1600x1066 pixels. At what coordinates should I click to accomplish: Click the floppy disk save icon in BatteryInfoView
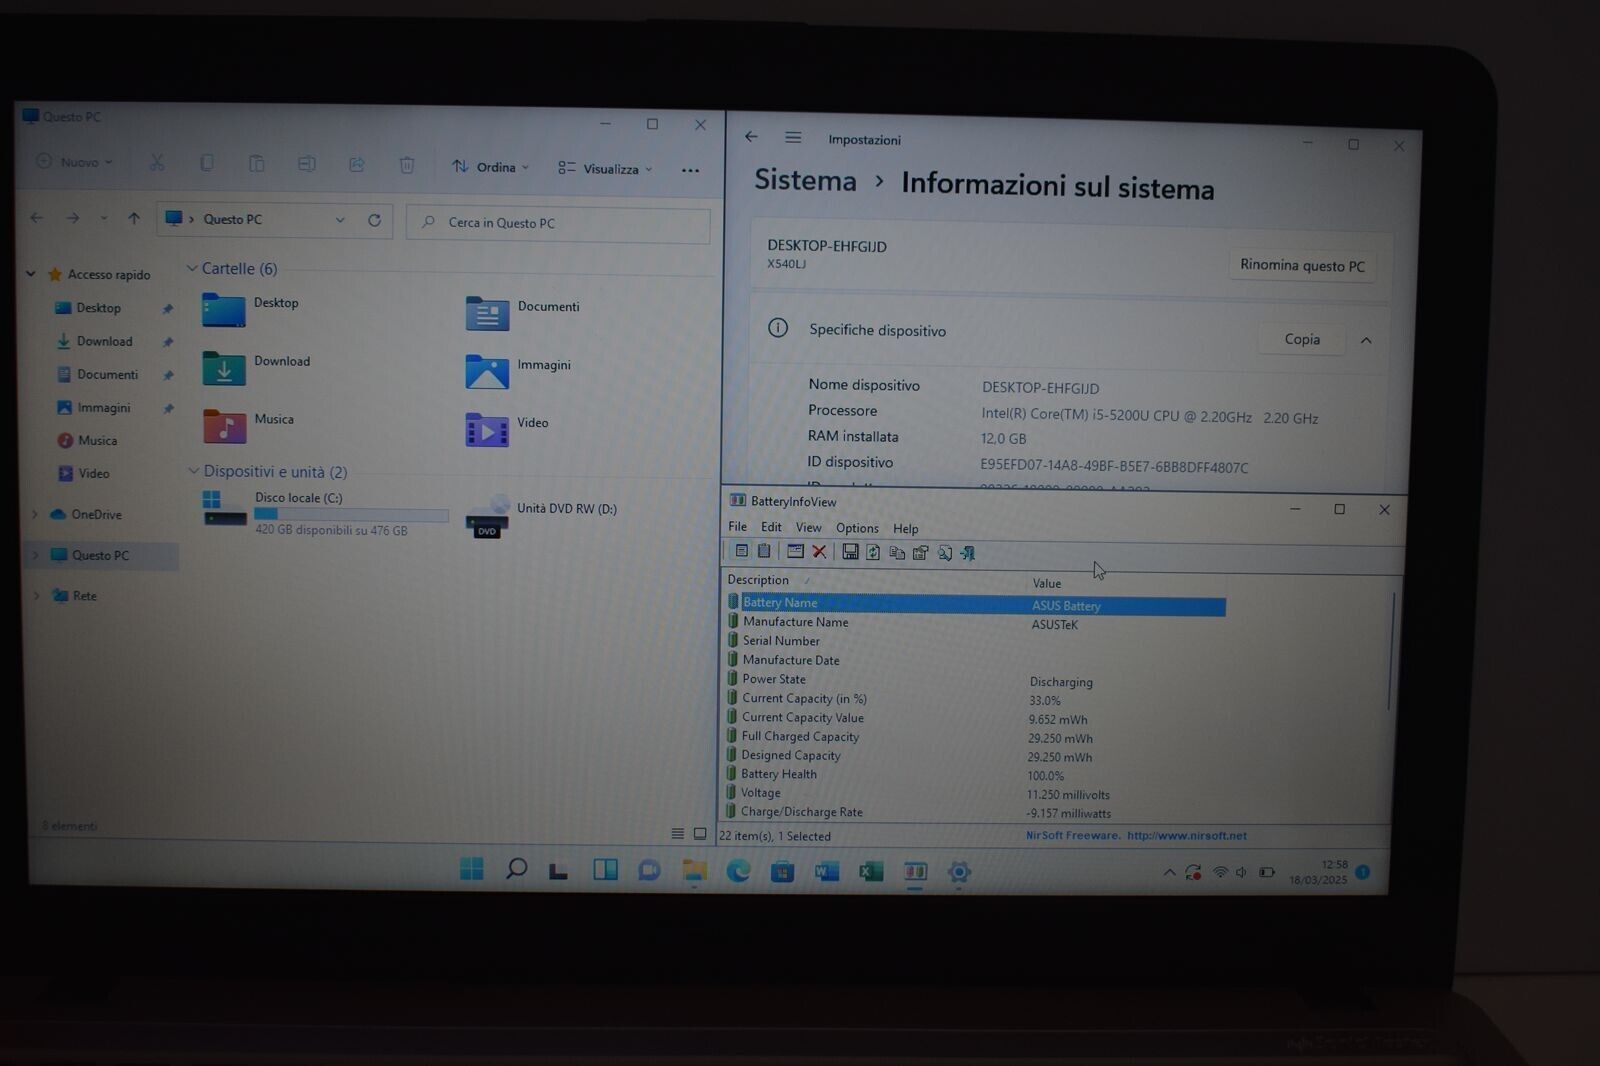[850, 552]
